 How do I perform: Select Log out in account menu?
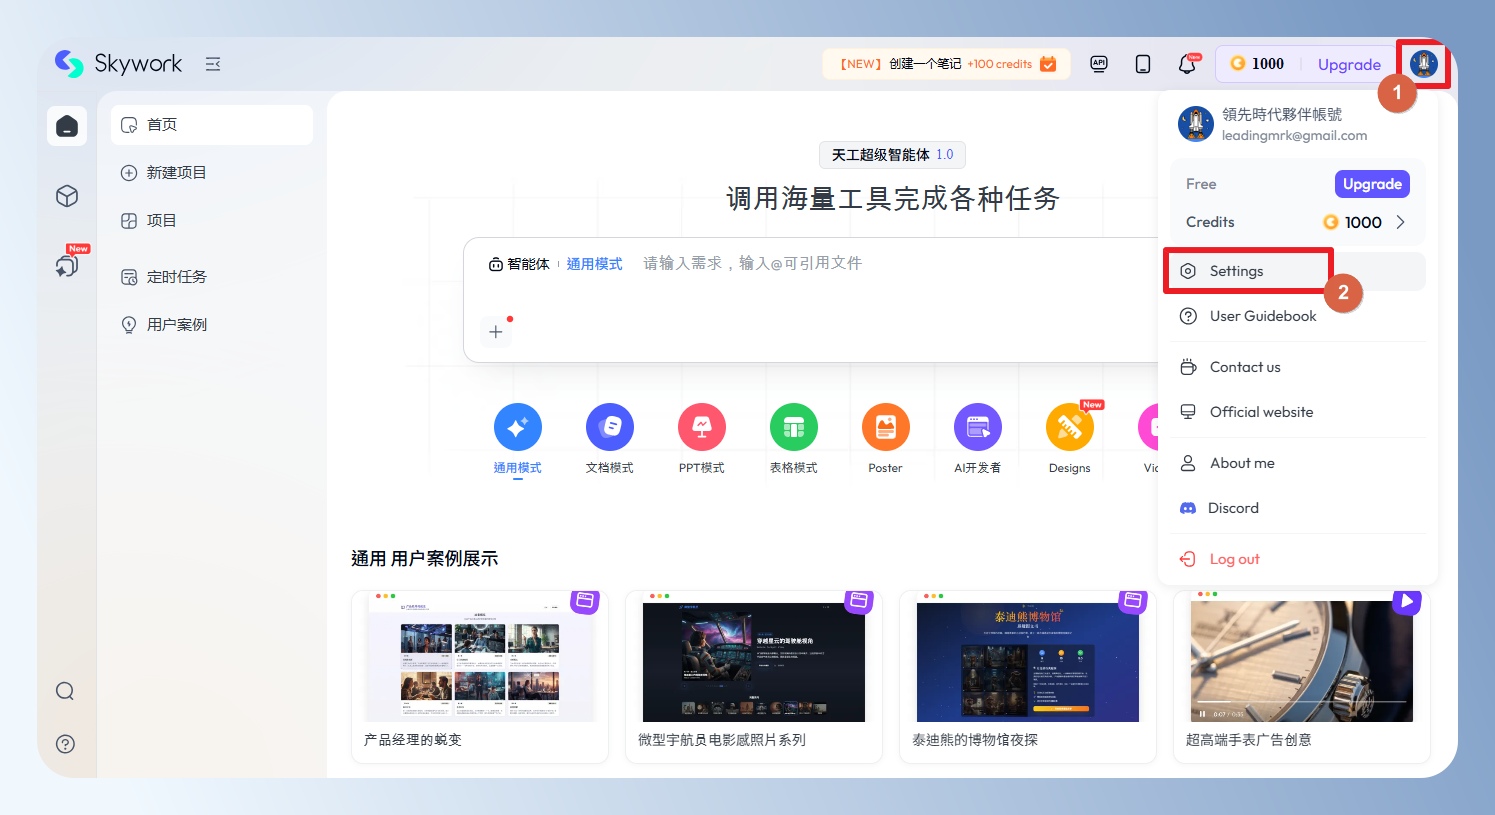(x=1234, y=559)
